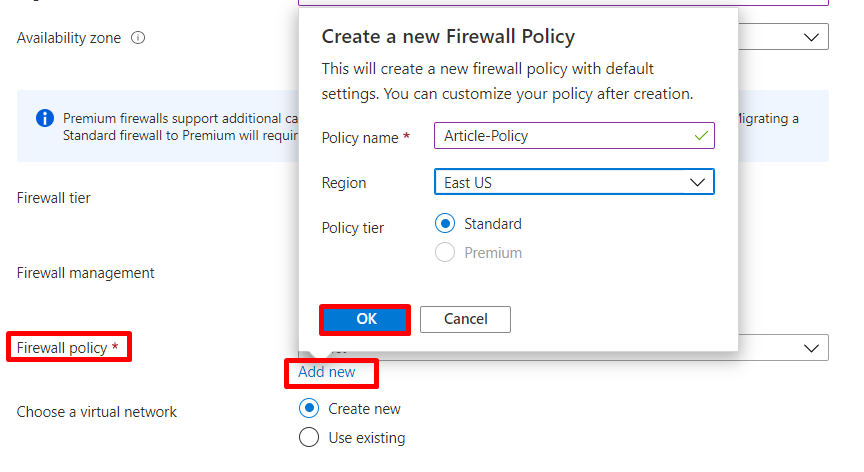The image size is (864, 472).
Task: Click the Choose a virtual network label
Action: point(96,412)
